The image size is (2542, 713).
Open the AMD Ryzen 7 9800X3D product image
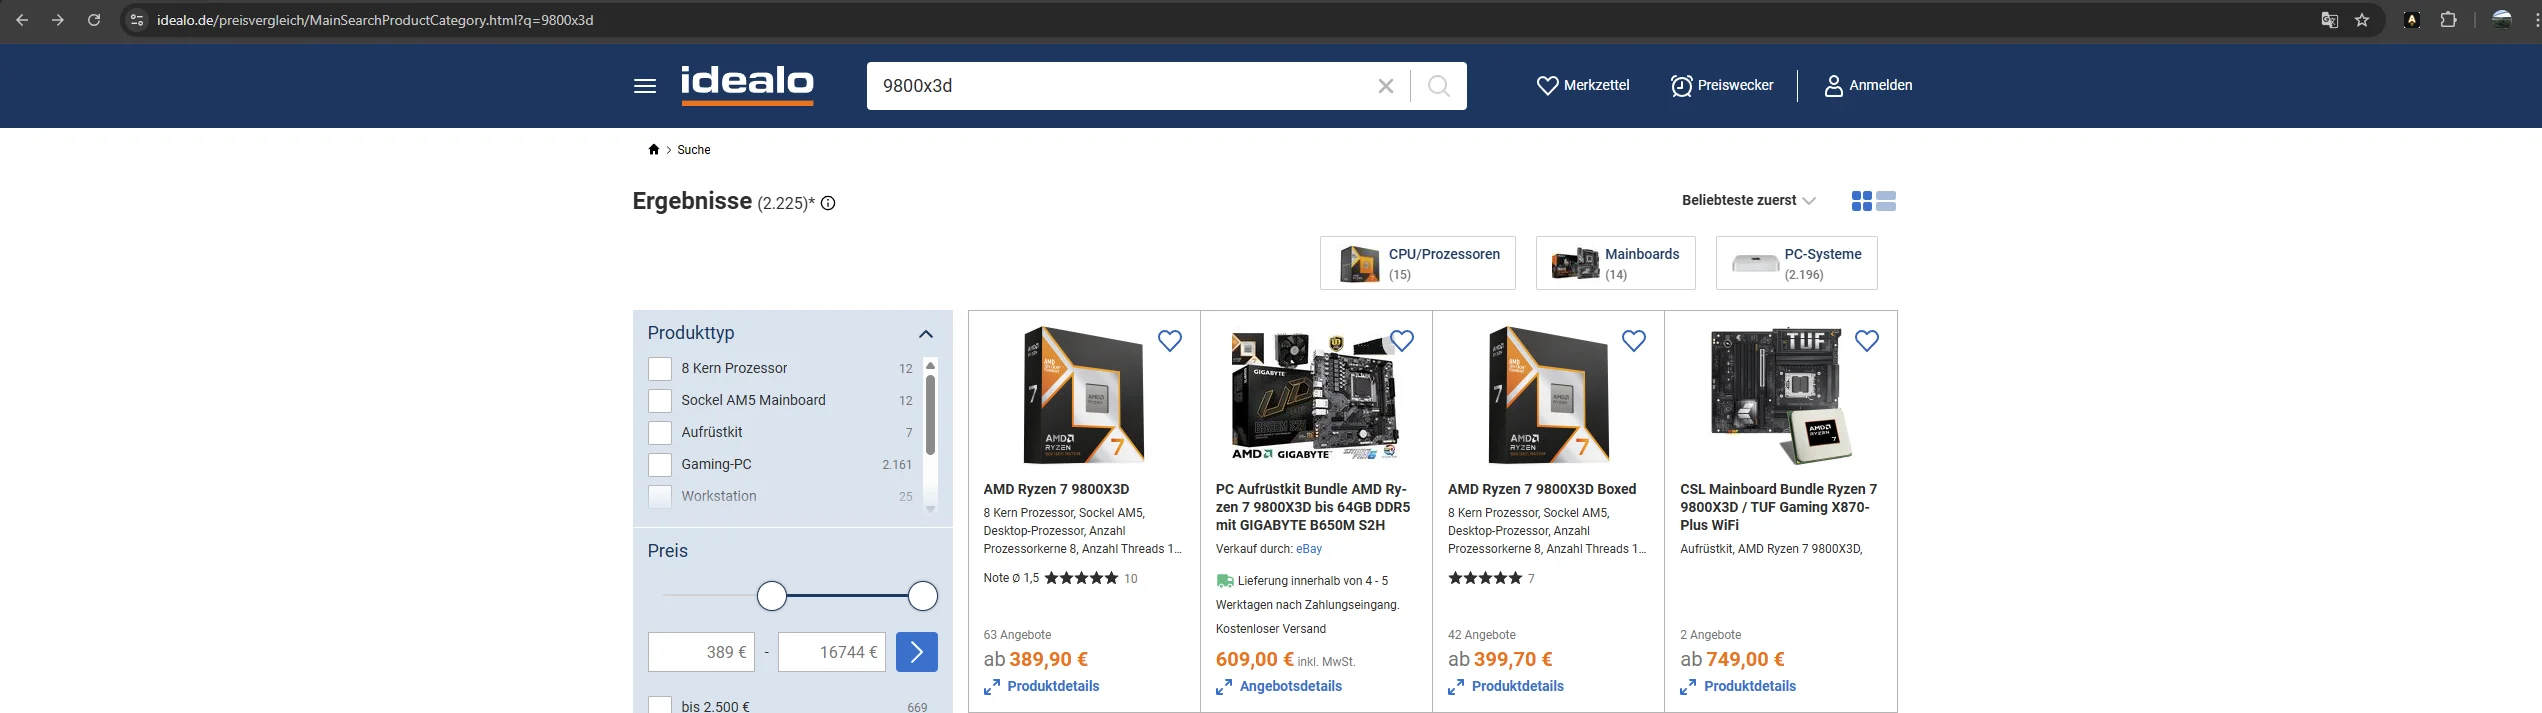[x=1084, y=395]
